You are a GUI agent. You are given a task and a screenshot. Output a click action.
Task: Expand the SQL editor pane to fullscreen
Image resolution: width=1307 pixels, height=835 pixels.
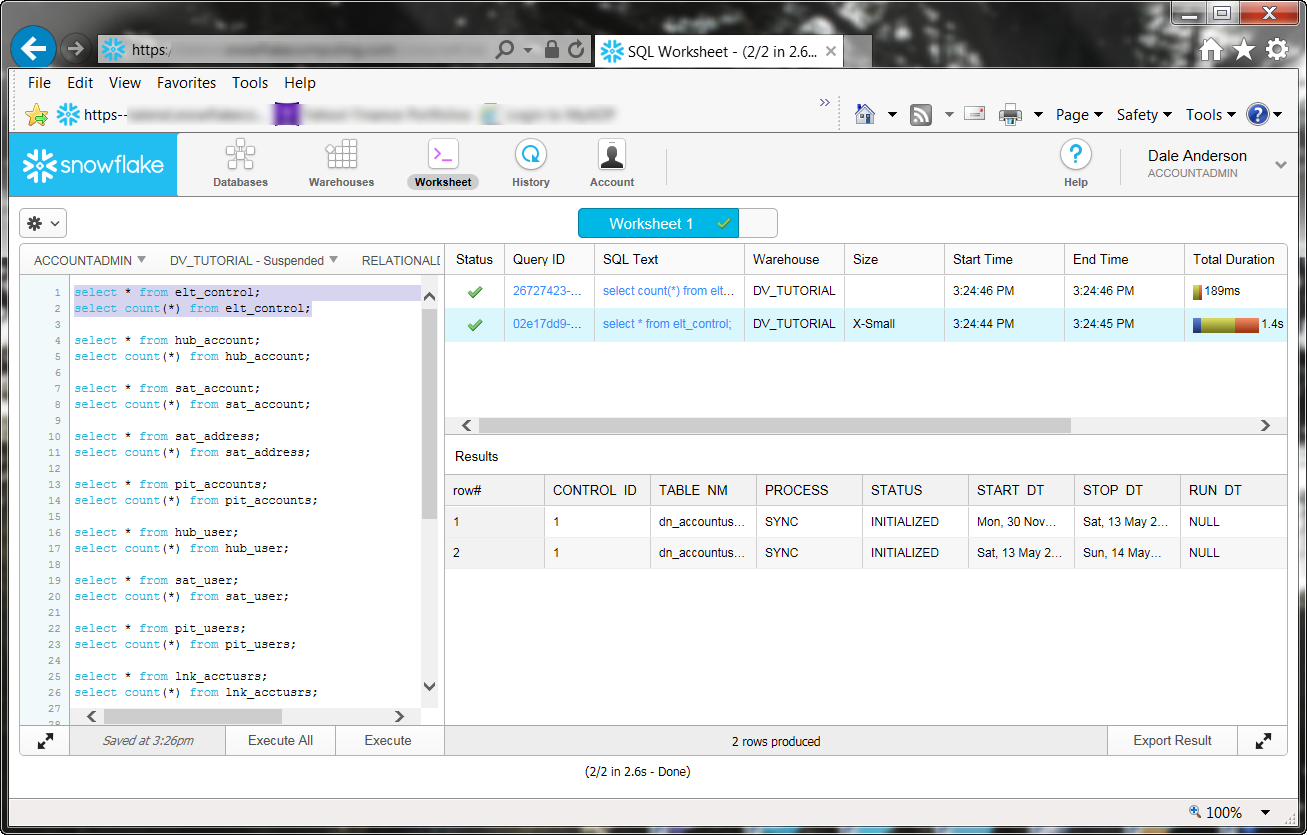point(46,741)
